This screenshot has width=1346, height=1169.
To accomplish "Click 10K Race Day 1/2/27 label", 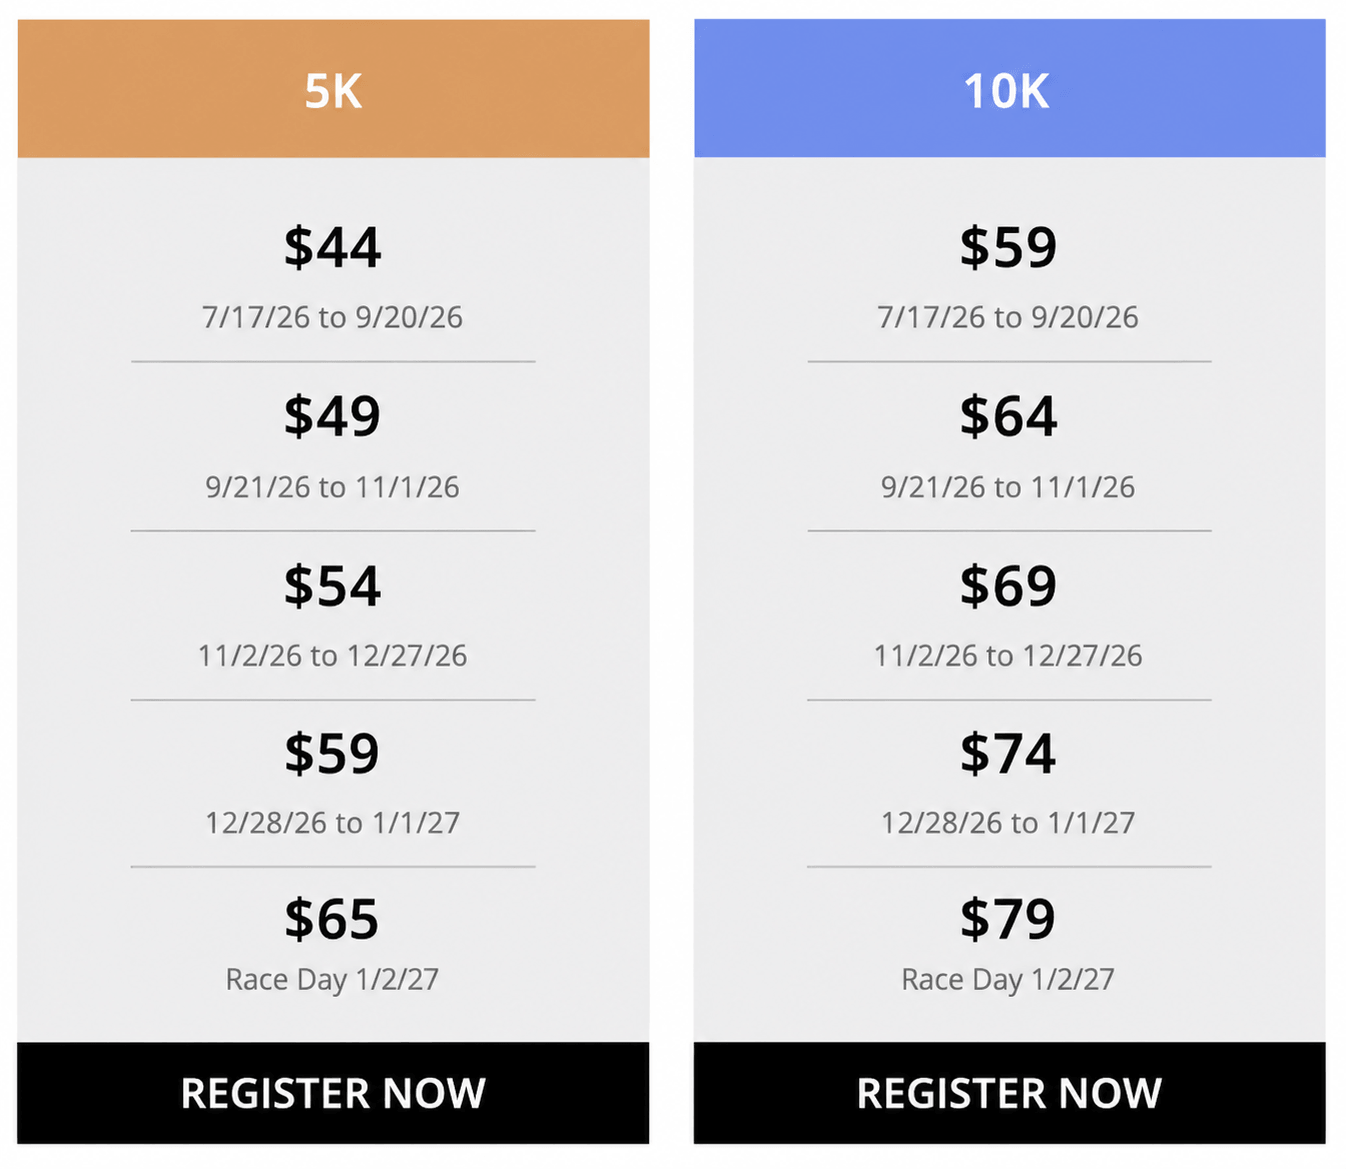I will [x=1008, y=980].
